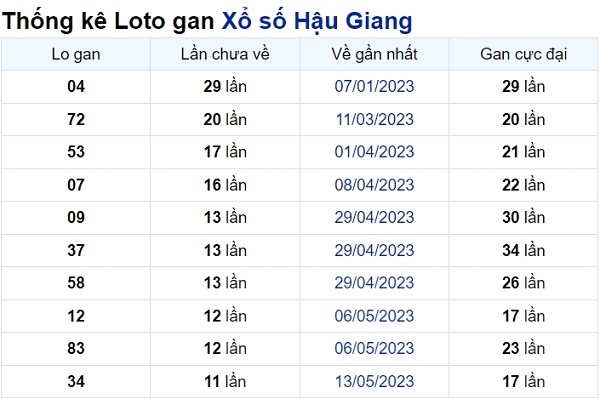Viewport: 600px width, 399px height.
Task: Select the 29/04/2023 link in row 58
Action: tap(374, 283)
